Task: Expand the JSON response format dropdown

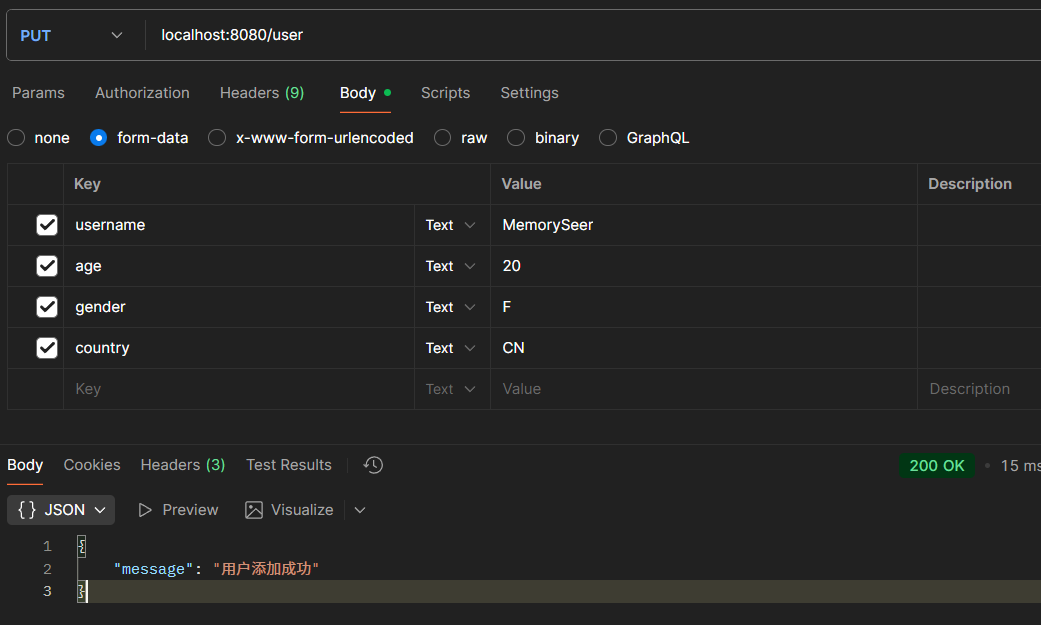Action: click(61, 510)
